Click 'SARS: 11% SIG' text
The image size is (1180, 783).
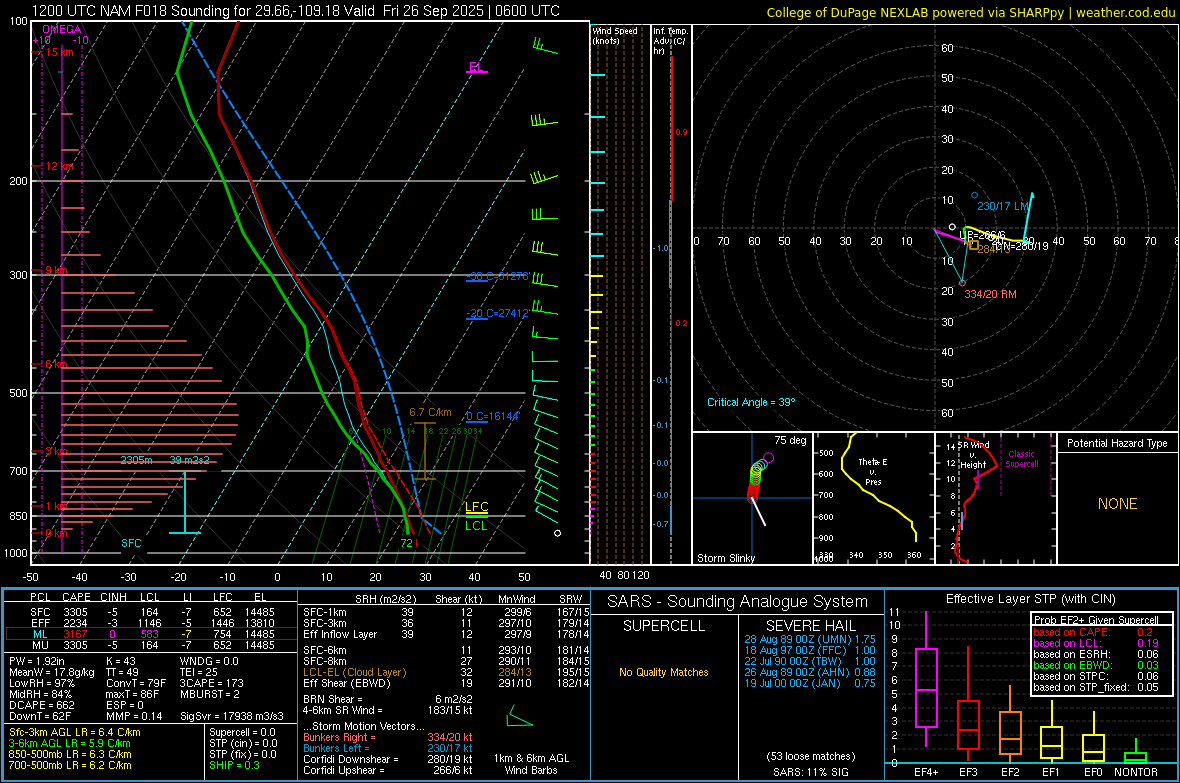point(810,772)
